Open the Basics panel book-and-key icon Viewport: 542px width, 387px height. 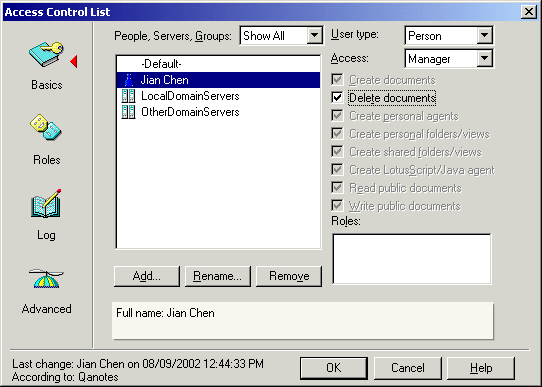click(46, 54)
